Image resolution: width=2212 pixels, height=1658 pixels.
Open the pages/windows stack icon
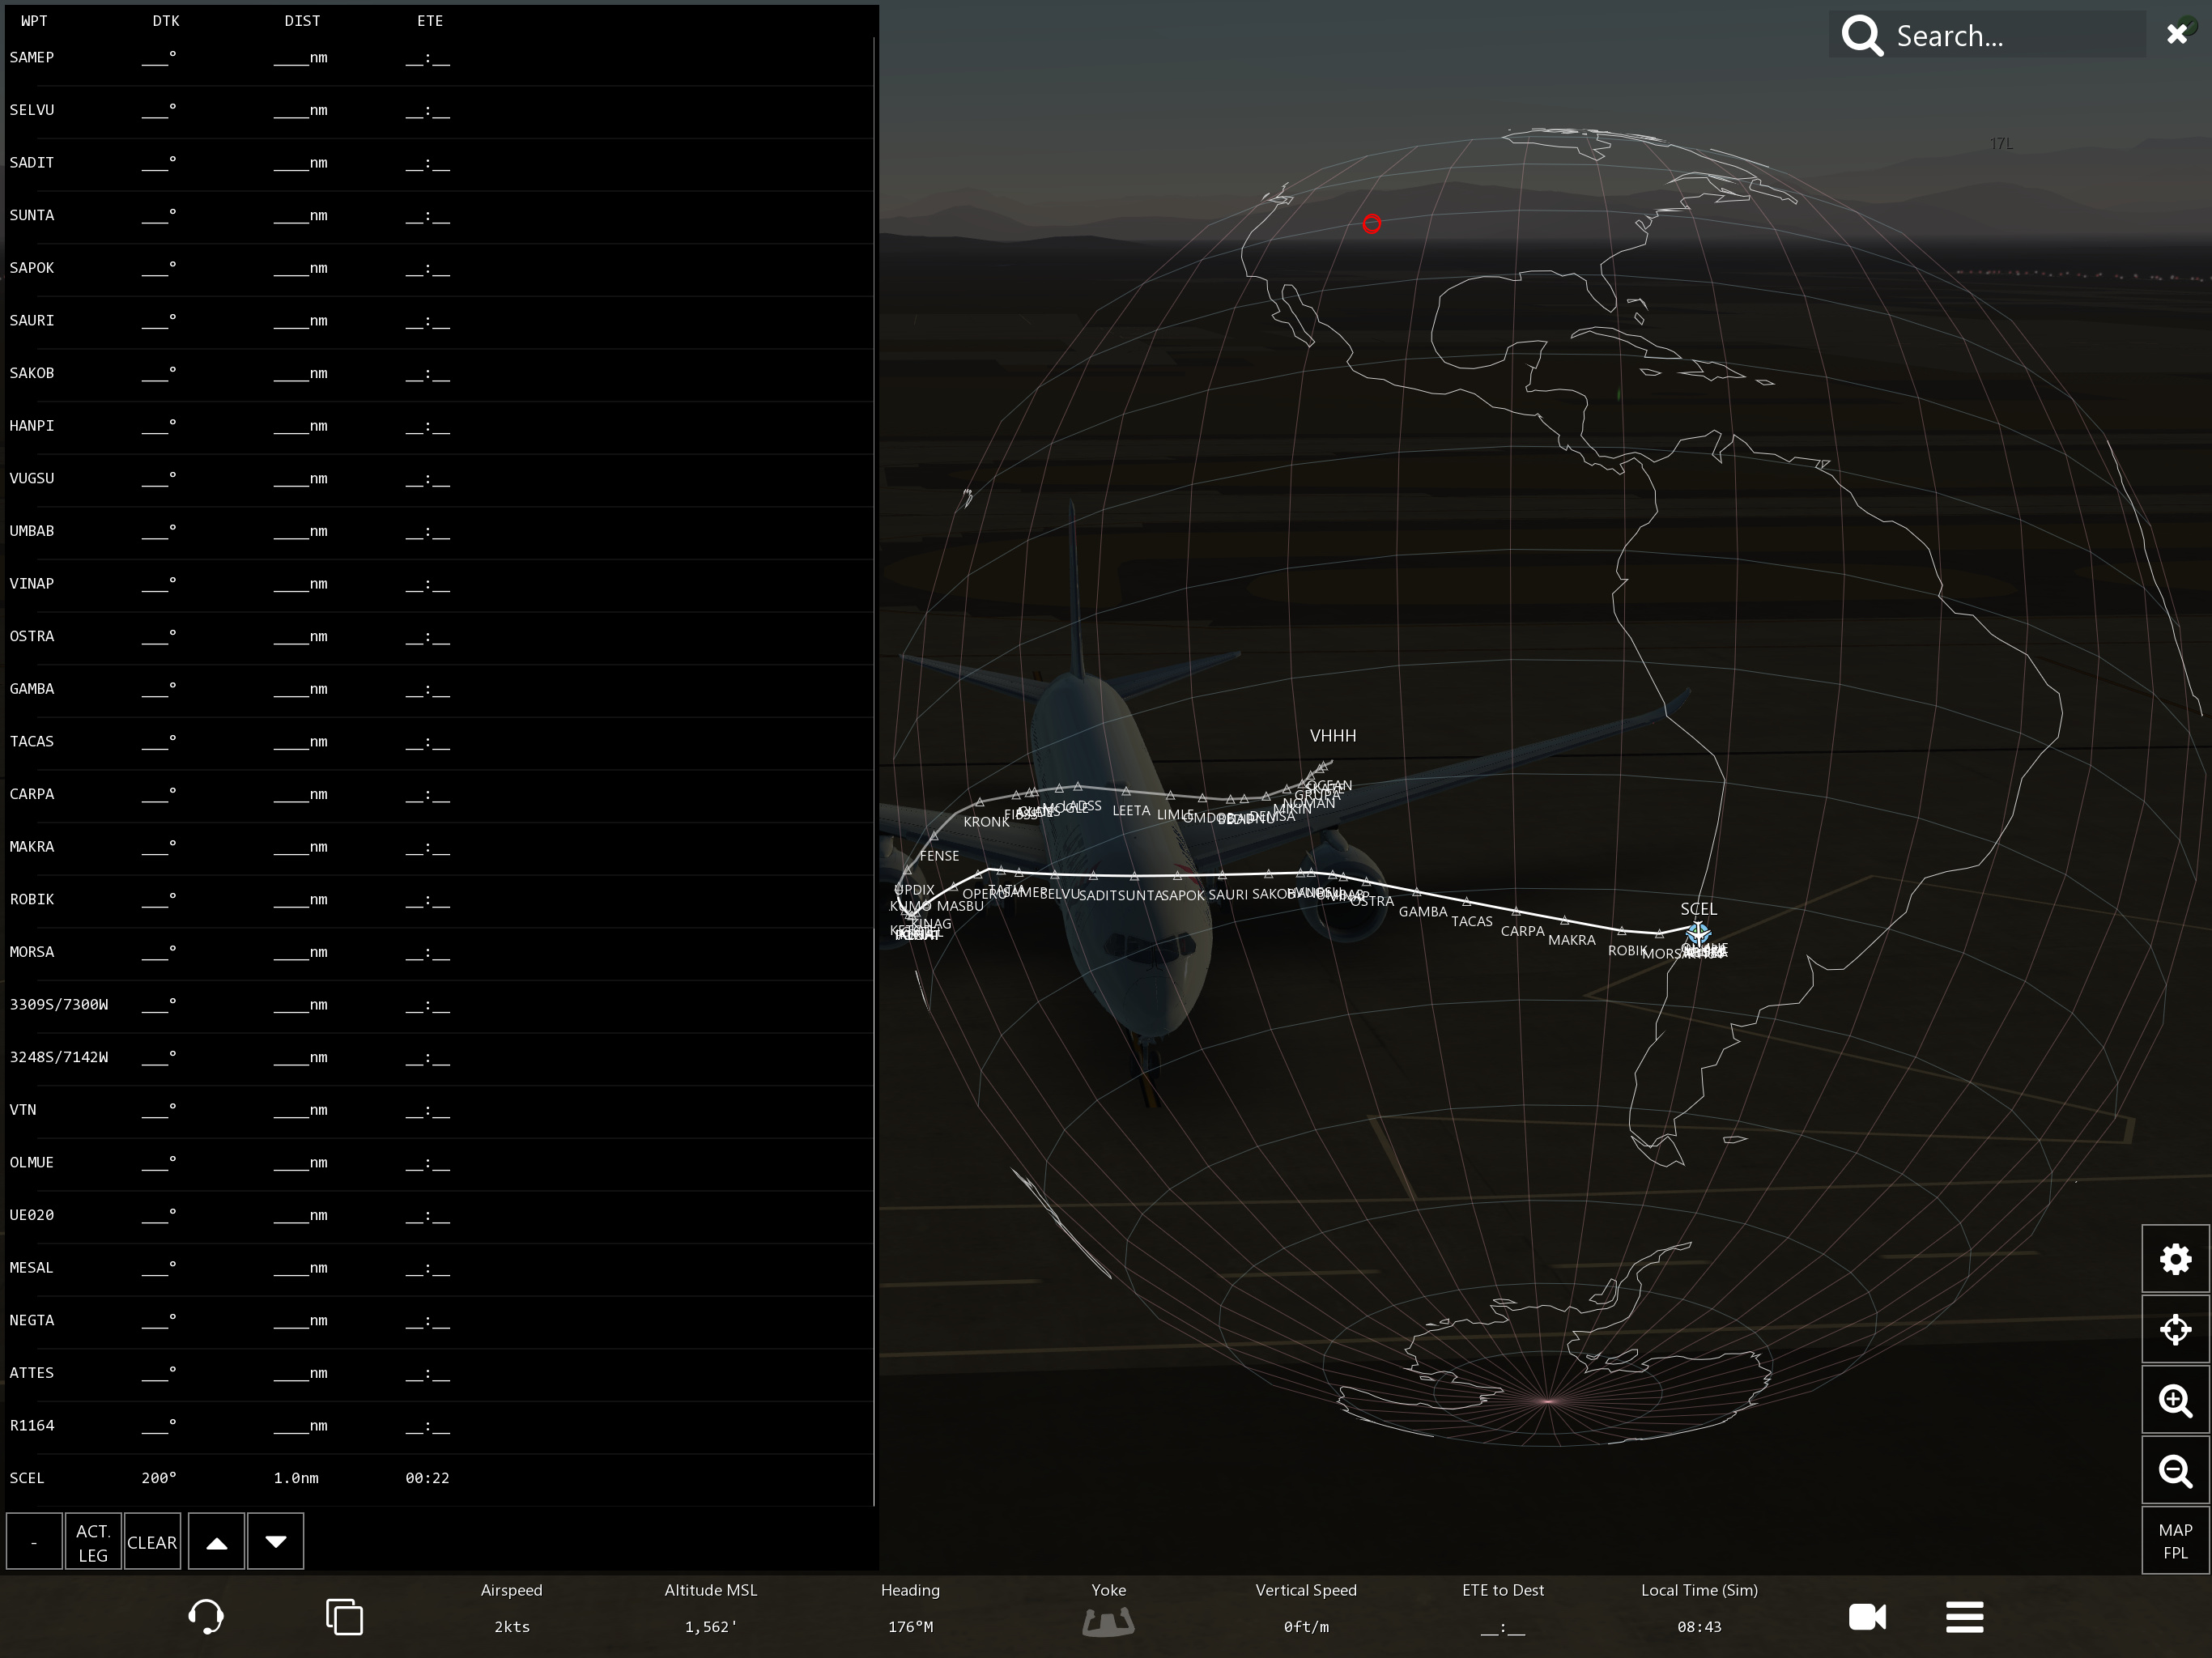point(344,1617)
